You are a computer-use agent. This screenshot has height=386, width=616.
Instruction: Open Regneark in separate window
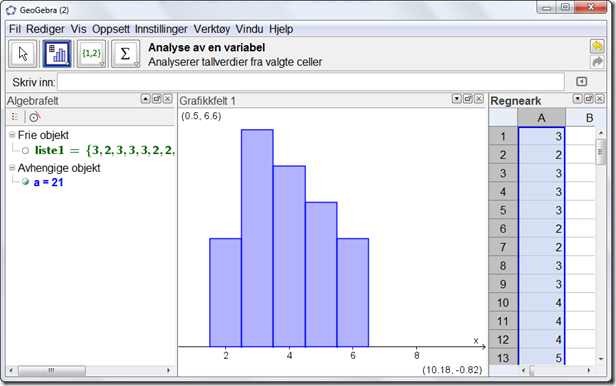pos(588,99)
